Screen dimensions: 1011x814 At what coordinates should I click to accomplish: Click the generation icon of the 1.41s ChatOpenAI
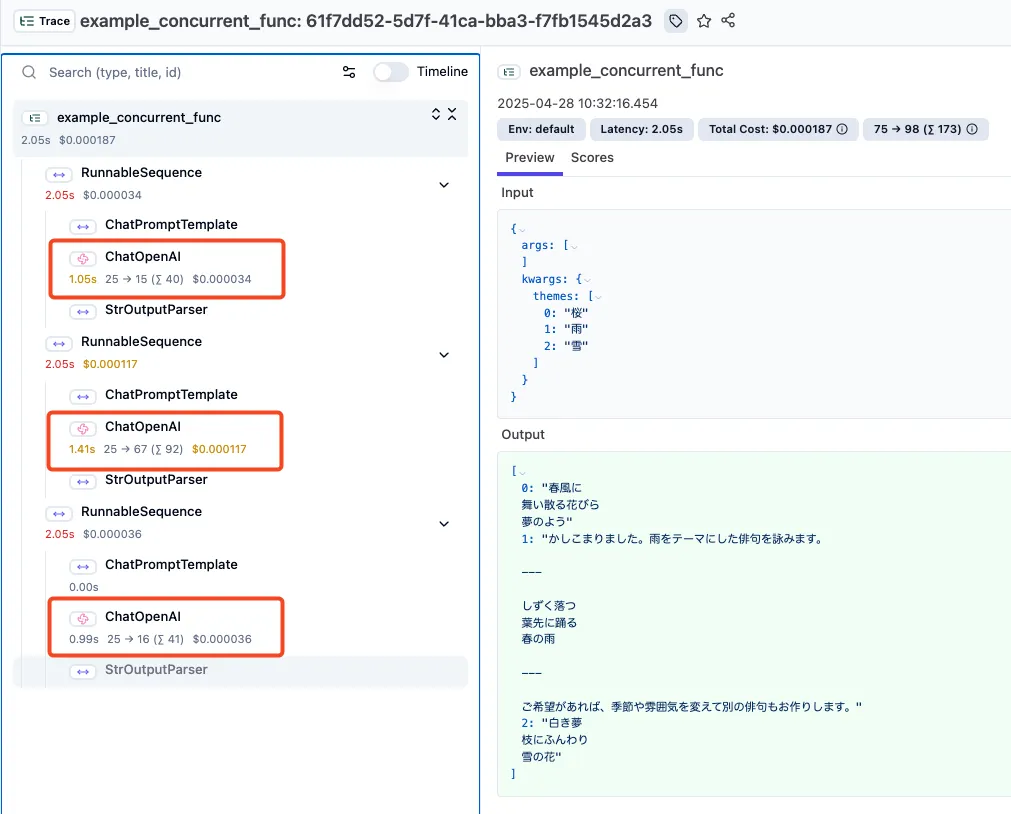tap(83, 429)
